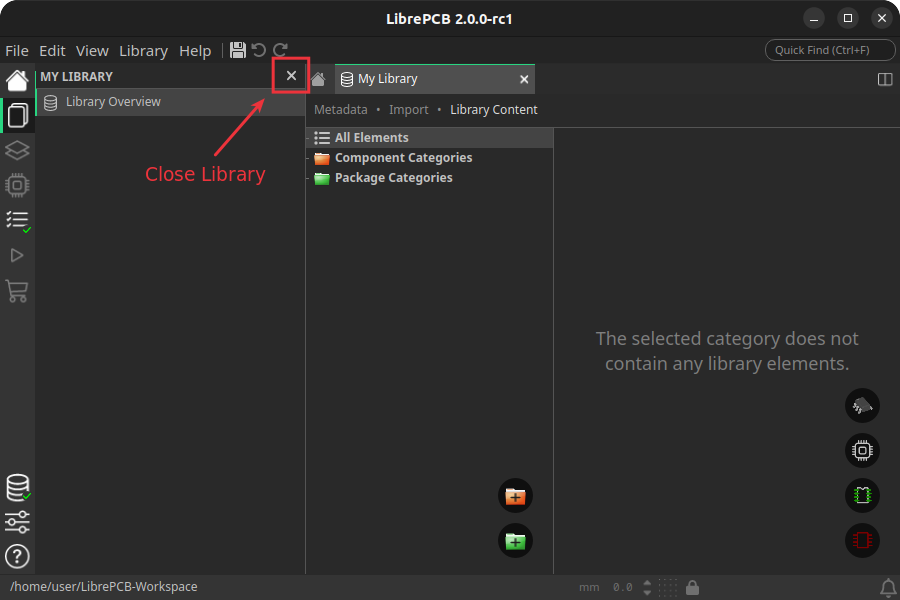Click the add package category green folder
Screen dimensions: 900x600
pyautogui.click(x=515, y=541)
